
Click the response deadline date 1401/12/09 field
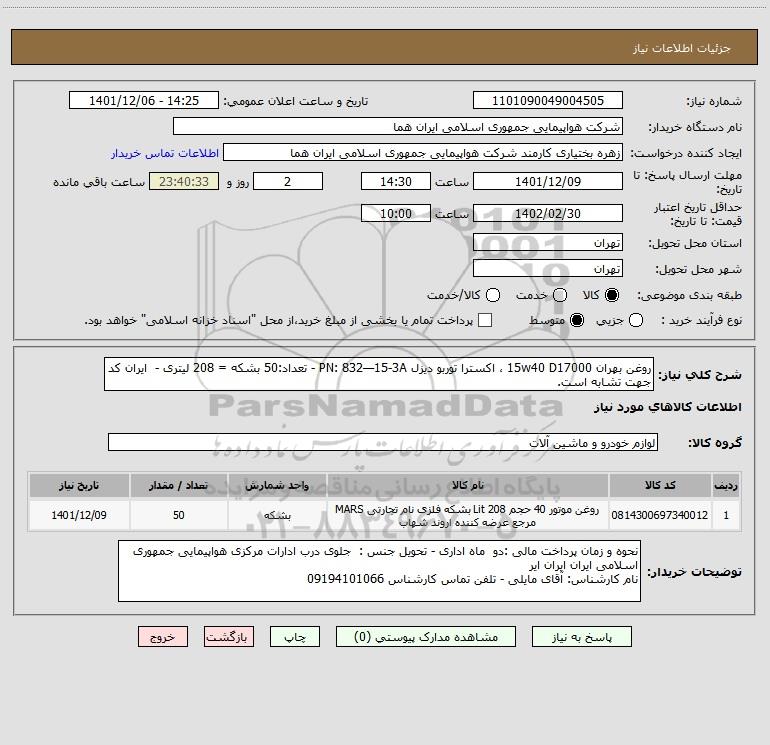click(548, 182)
